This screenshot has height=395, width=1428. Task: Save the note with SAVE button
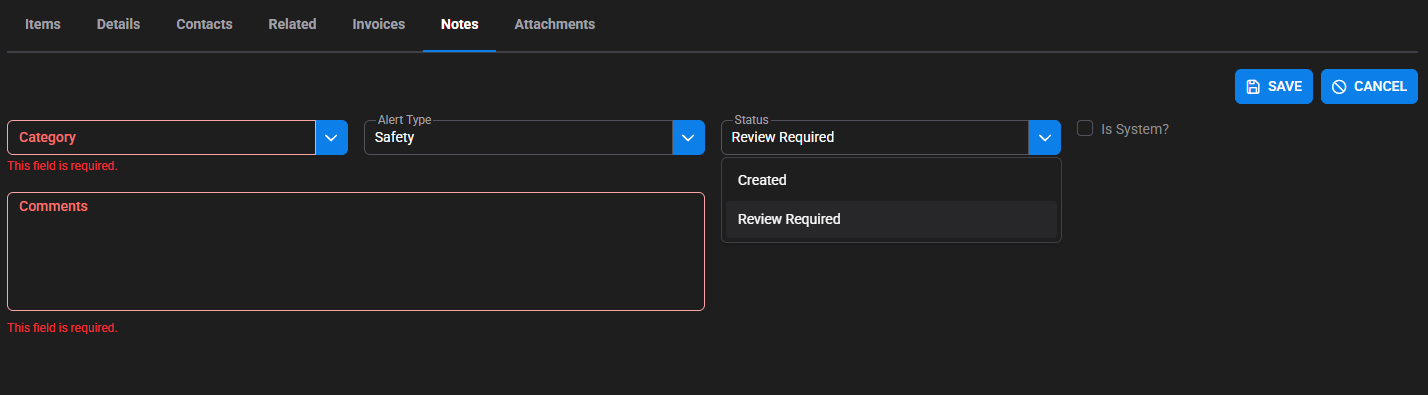coord(1273,87)
